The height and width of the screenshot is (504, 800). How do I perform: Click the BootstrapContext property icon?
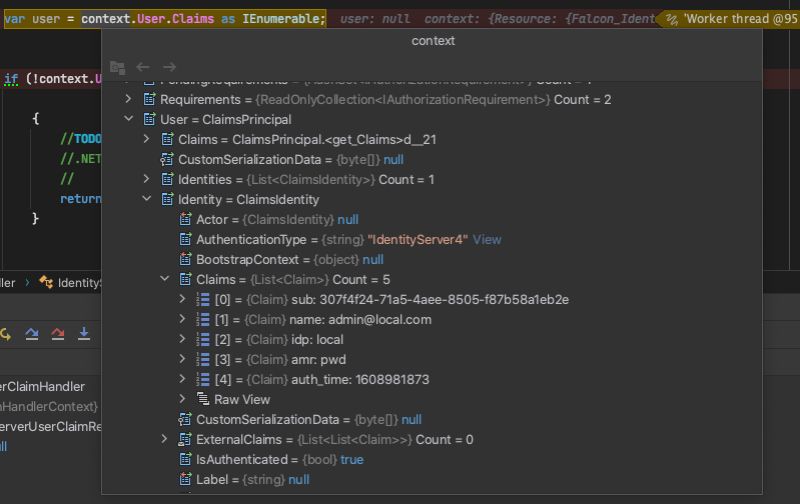[x=185, y=259]
